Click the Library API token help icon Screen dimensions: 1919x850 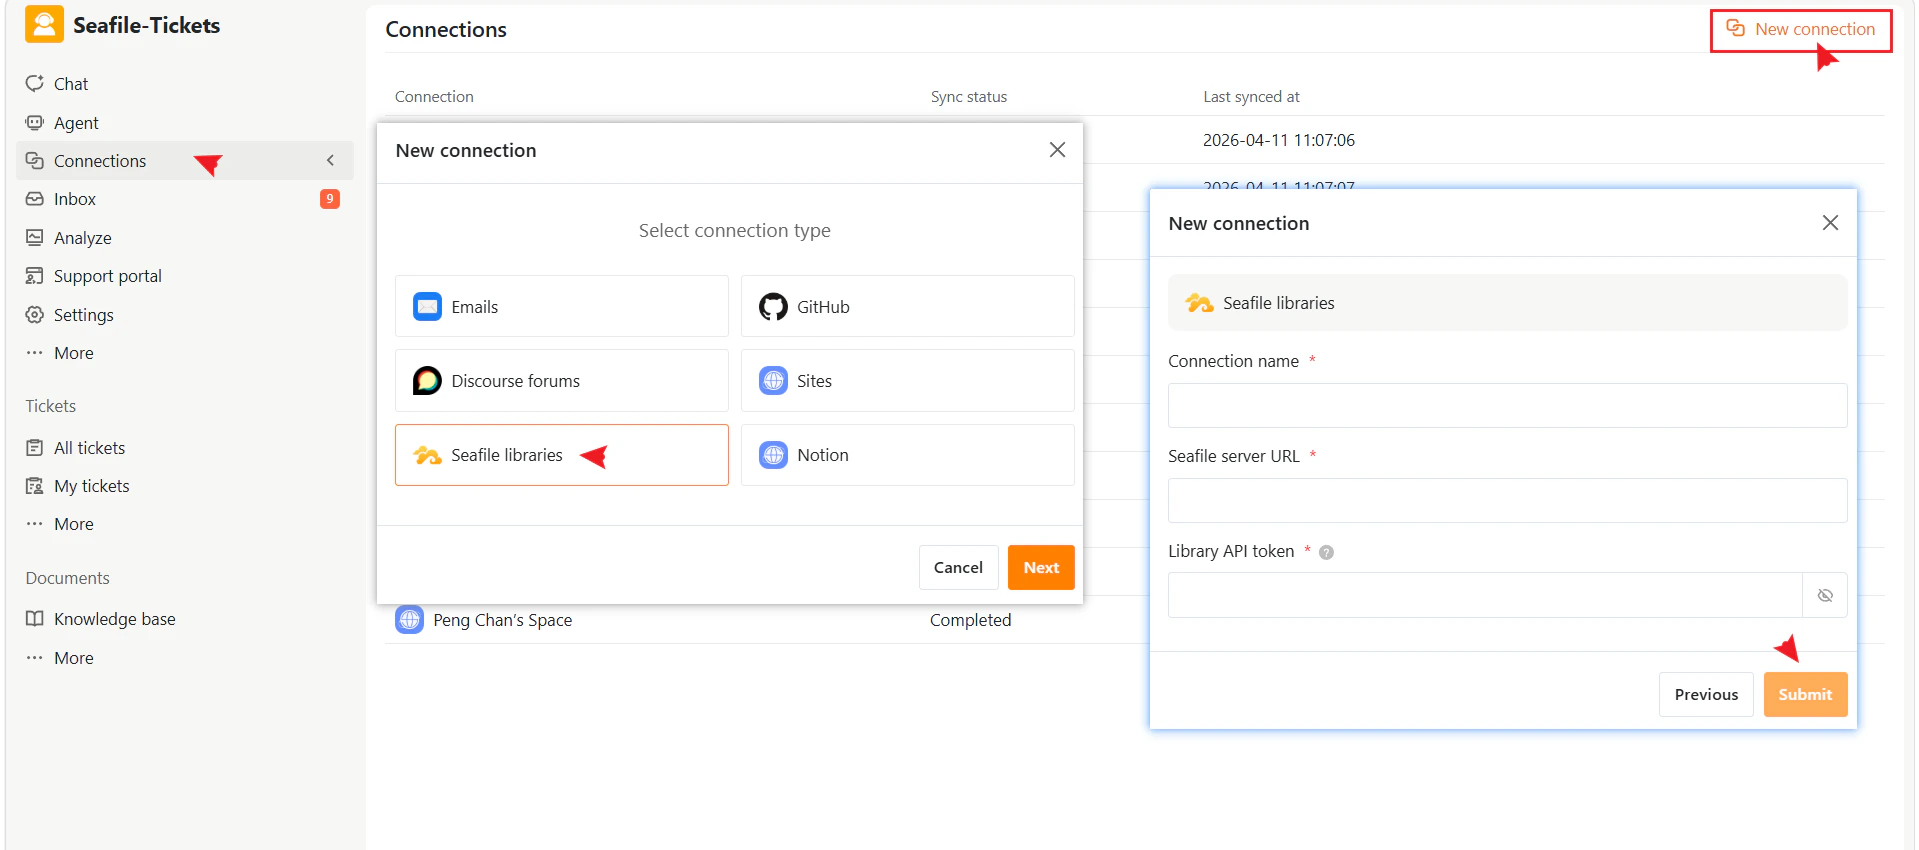tap(1326, 552)
